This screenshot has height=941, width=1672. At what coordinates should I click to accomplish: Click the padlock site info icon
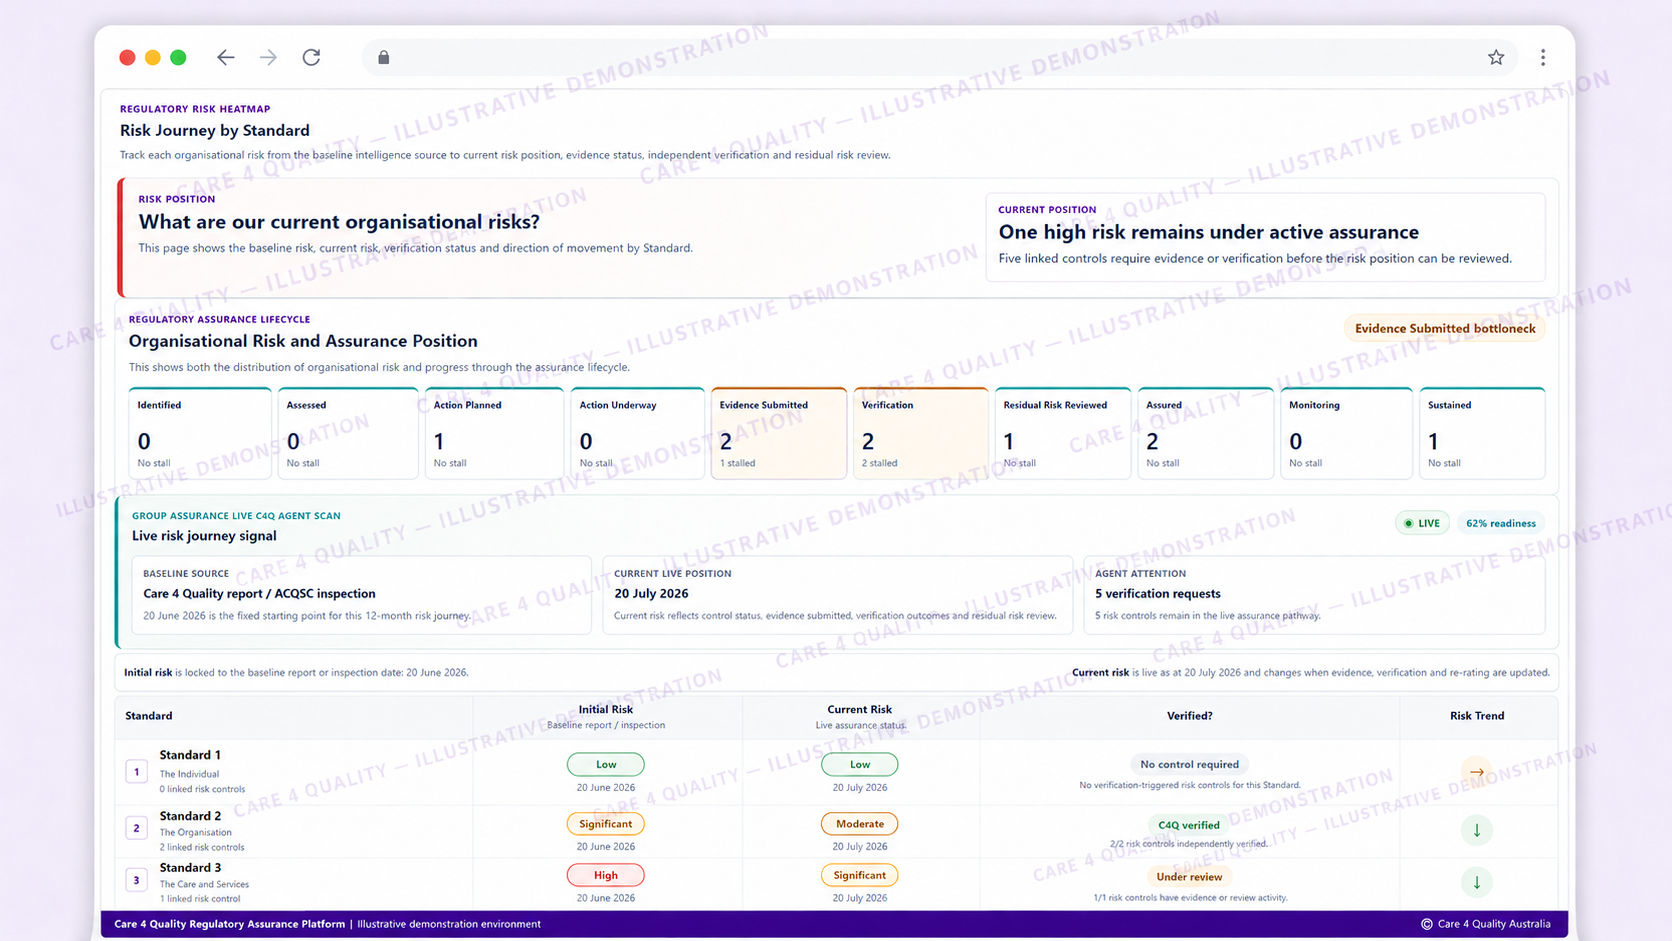tap(383, 57)
